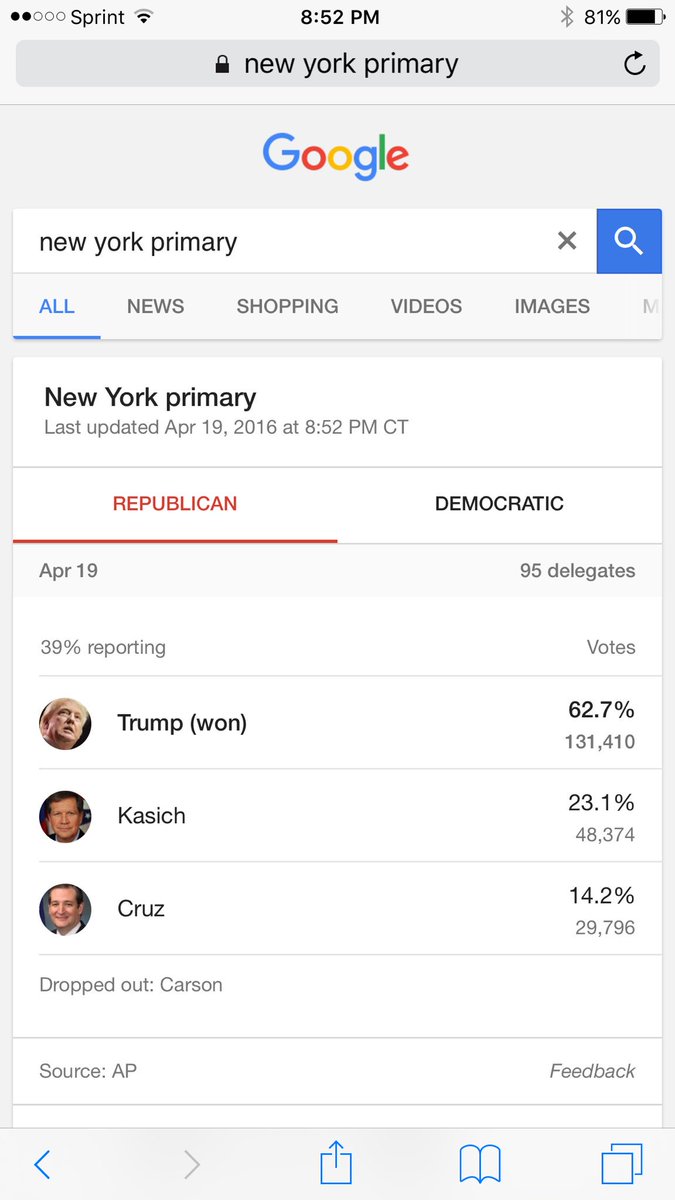Show open tabs with the tabs icon
675x1200 pixels.
point(622,1164)
